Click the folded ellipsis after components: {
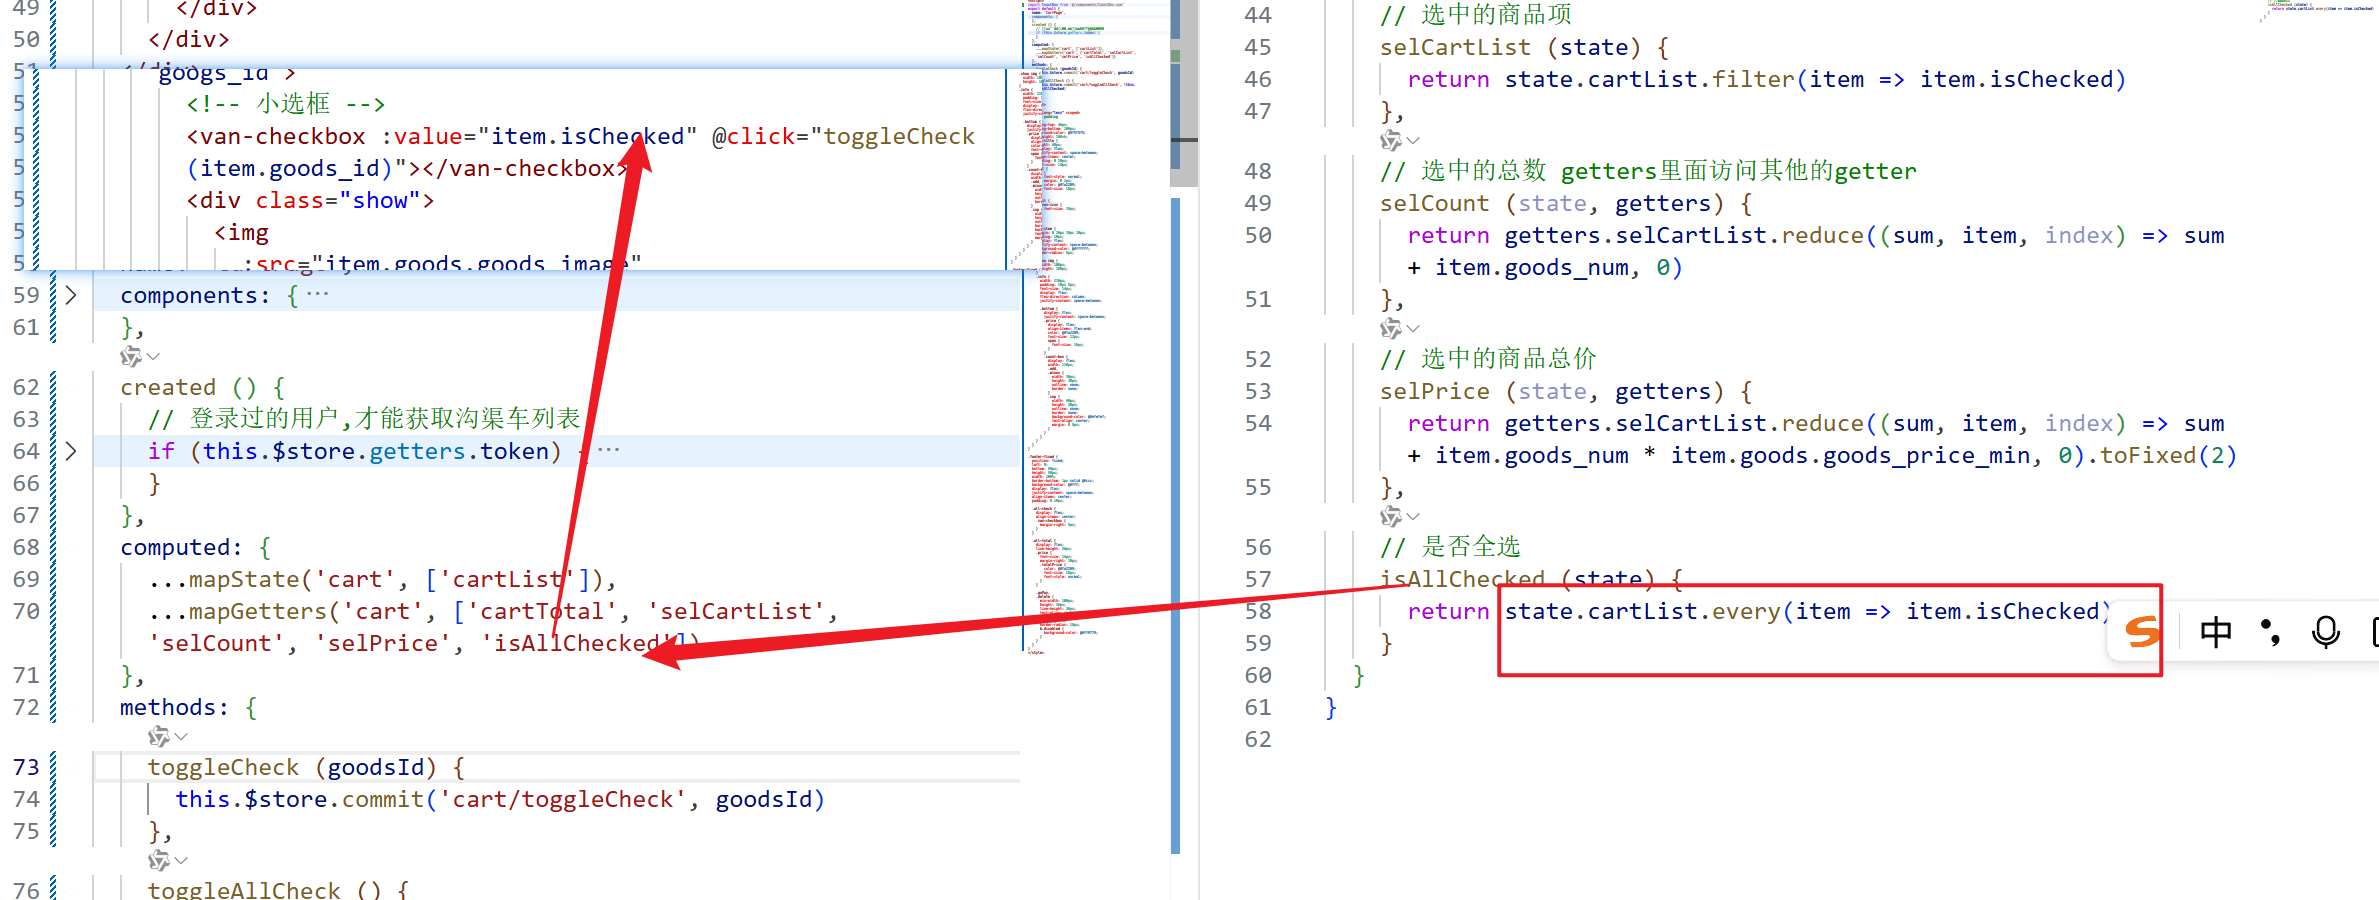 click(x=318, y=295)
